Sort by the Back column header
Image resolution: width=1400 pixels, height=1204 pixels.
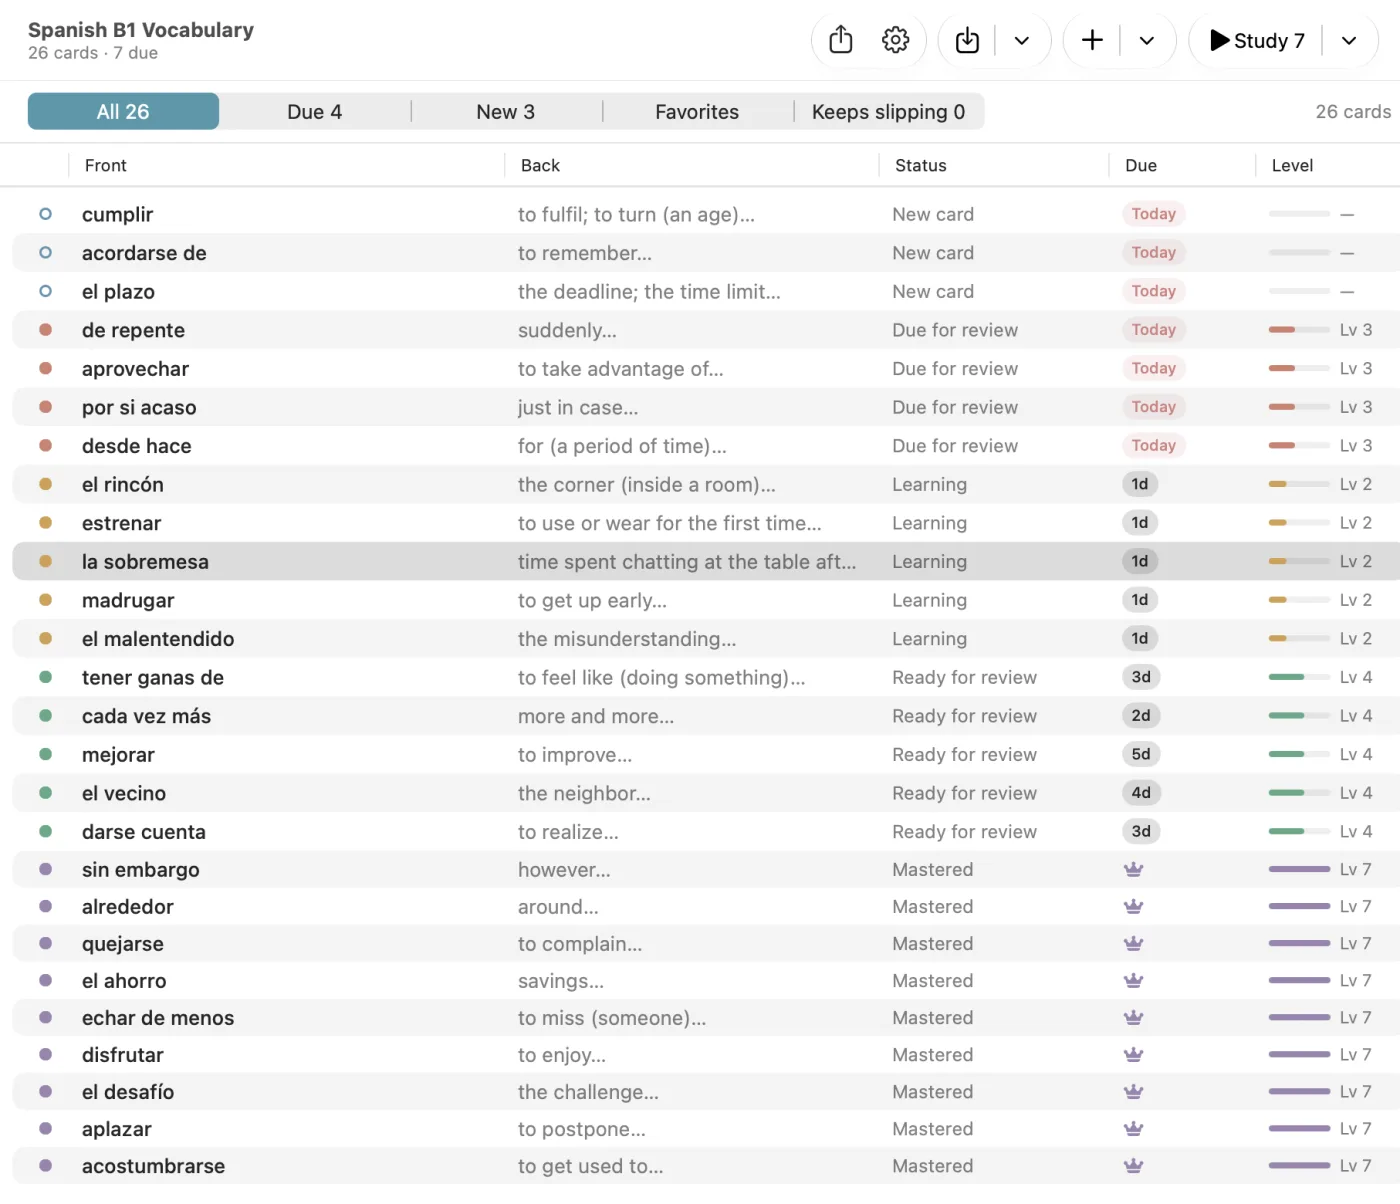[540, 166]
